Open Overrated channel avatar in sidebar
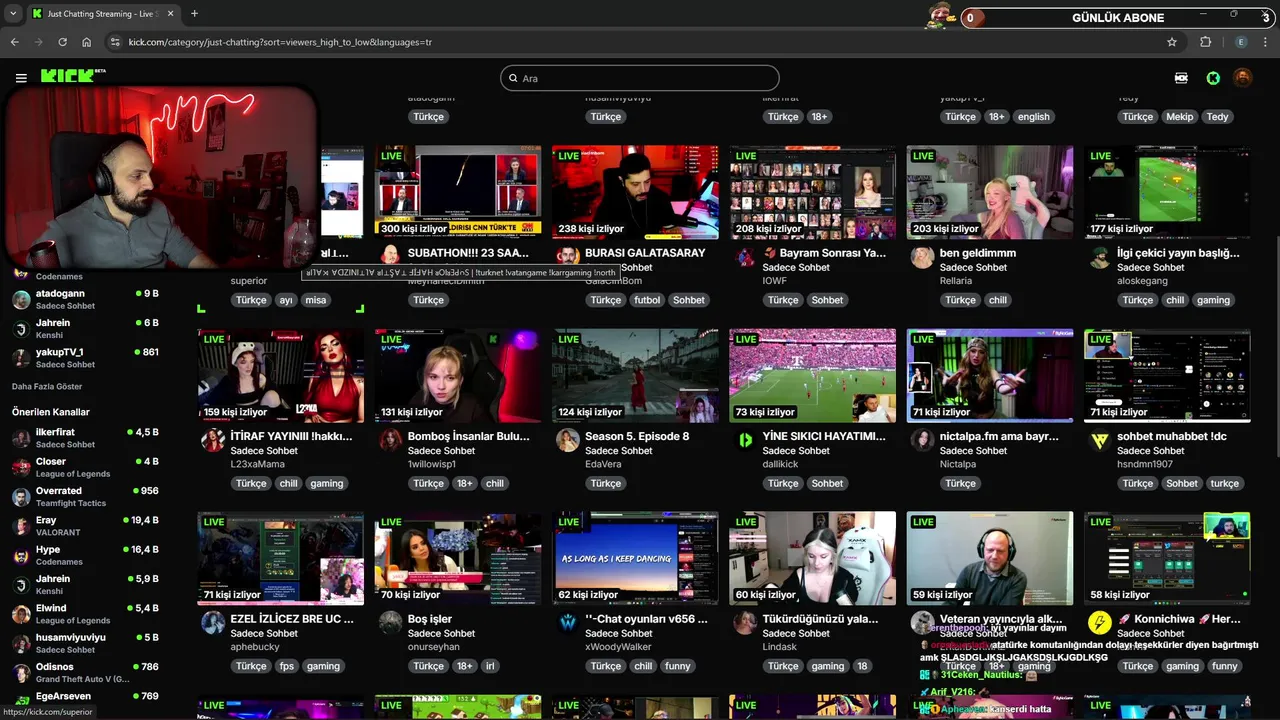This screenshot has width=1280, height=720. (x=21, y=497)
